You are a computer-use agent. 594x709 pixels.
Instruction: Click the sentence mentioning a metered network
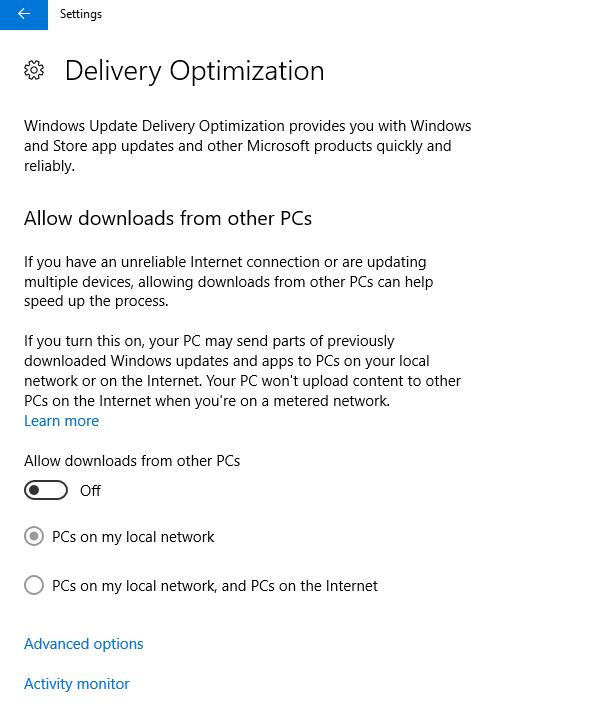[x=242, y=391]
